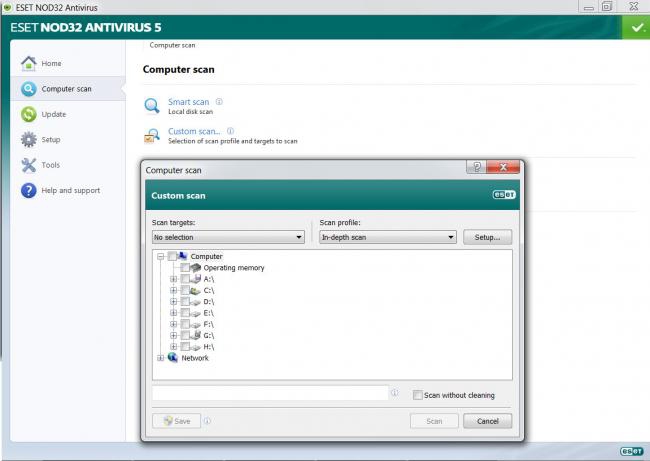Expand the D:\ drive node
The height and width of the screenshot is (461, 650).
174,301
